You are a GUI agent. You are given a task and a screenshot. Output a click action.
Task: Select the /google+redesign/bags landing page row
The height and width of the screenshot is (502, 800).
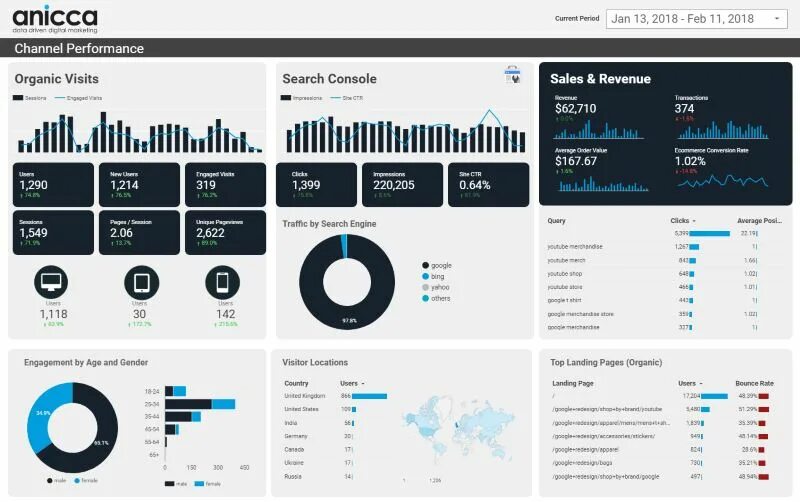pyautogui.click(x=663, y=463)
